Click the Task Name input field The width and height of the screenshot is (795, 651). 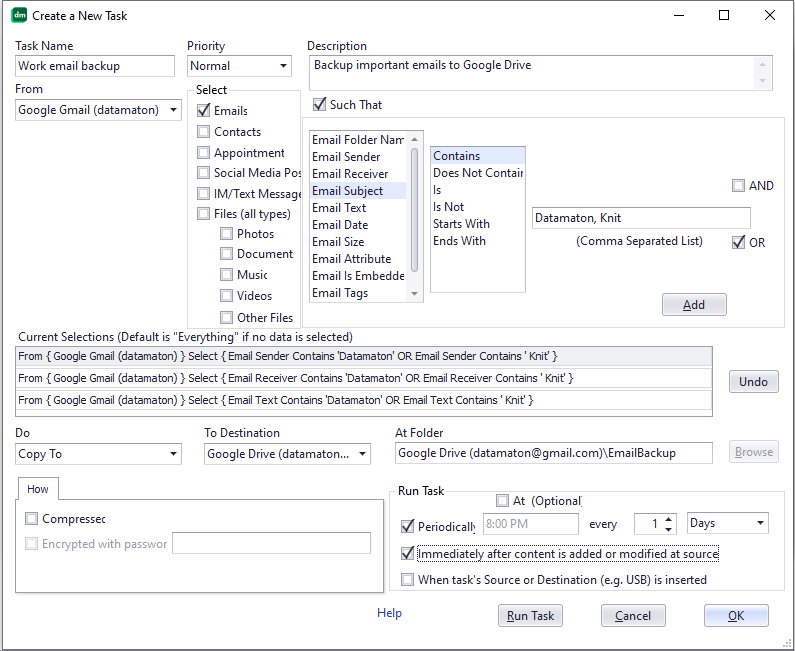coord(95,66)
